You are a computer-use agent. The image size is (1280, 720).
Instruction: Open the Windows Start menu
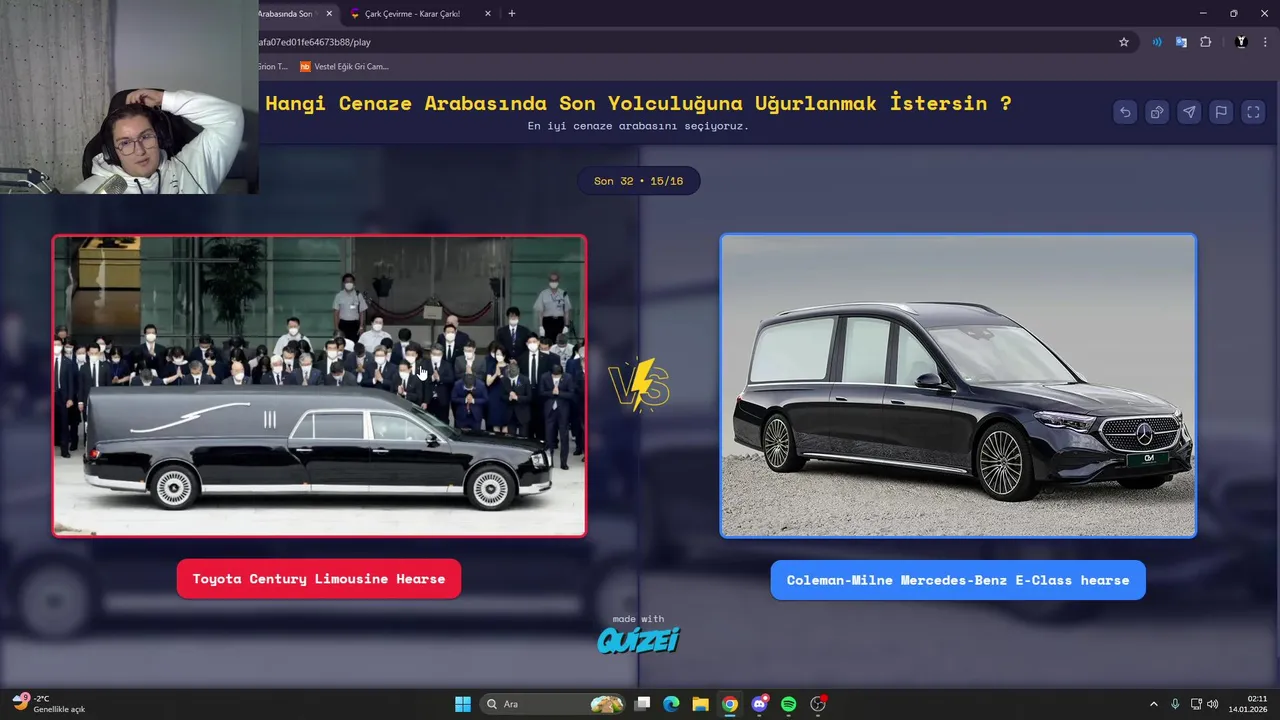(463, 704)
